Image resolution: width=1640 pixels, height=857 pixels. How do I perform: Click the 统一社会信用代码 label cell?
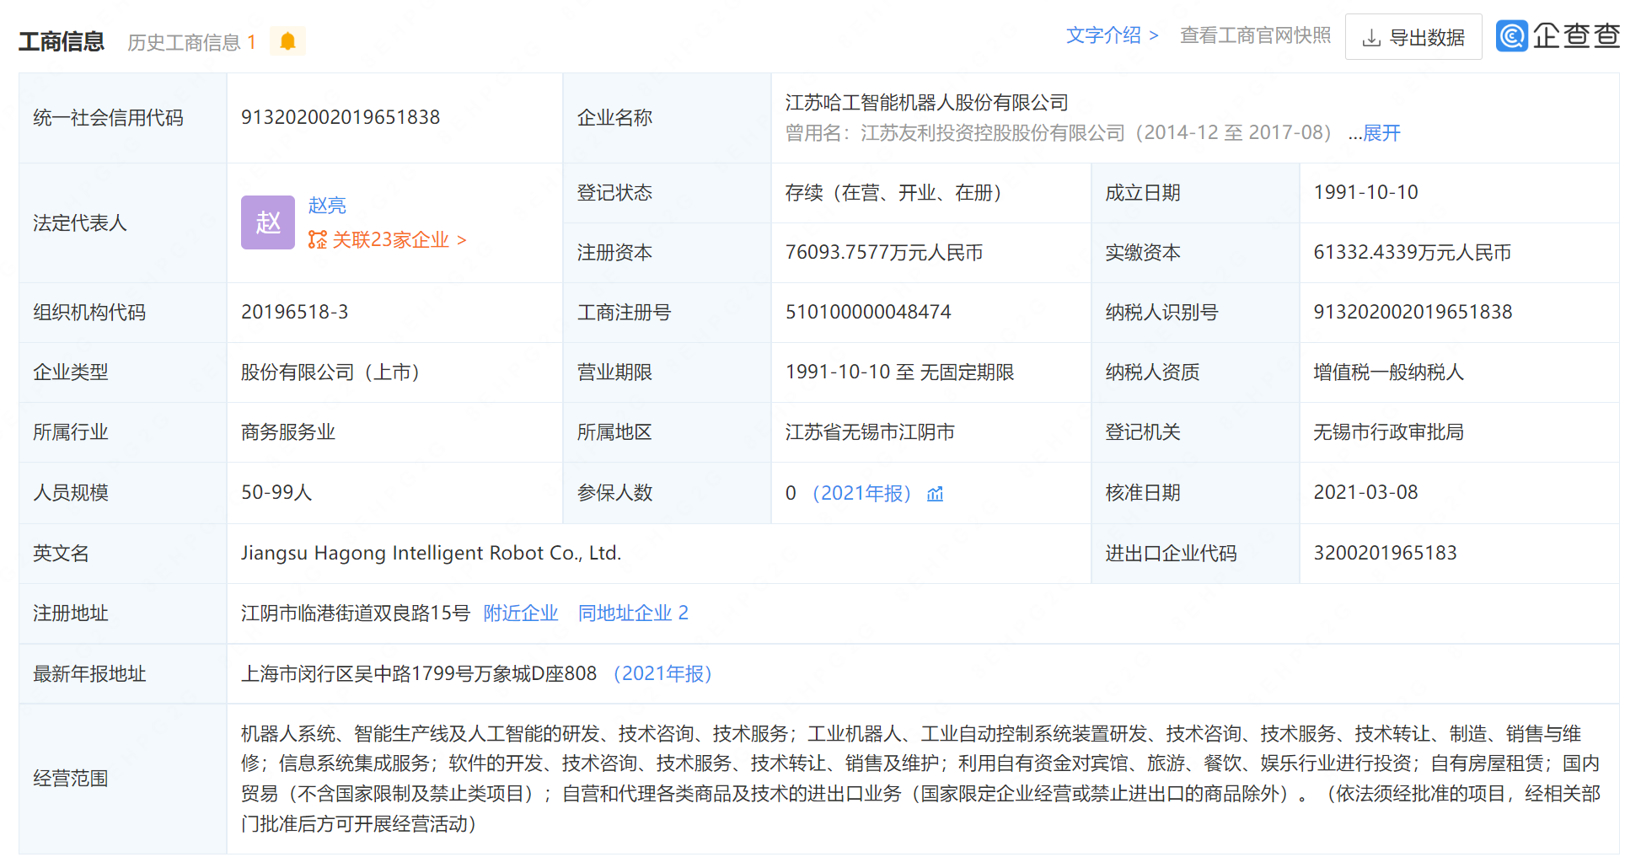[x=123, y=118]
